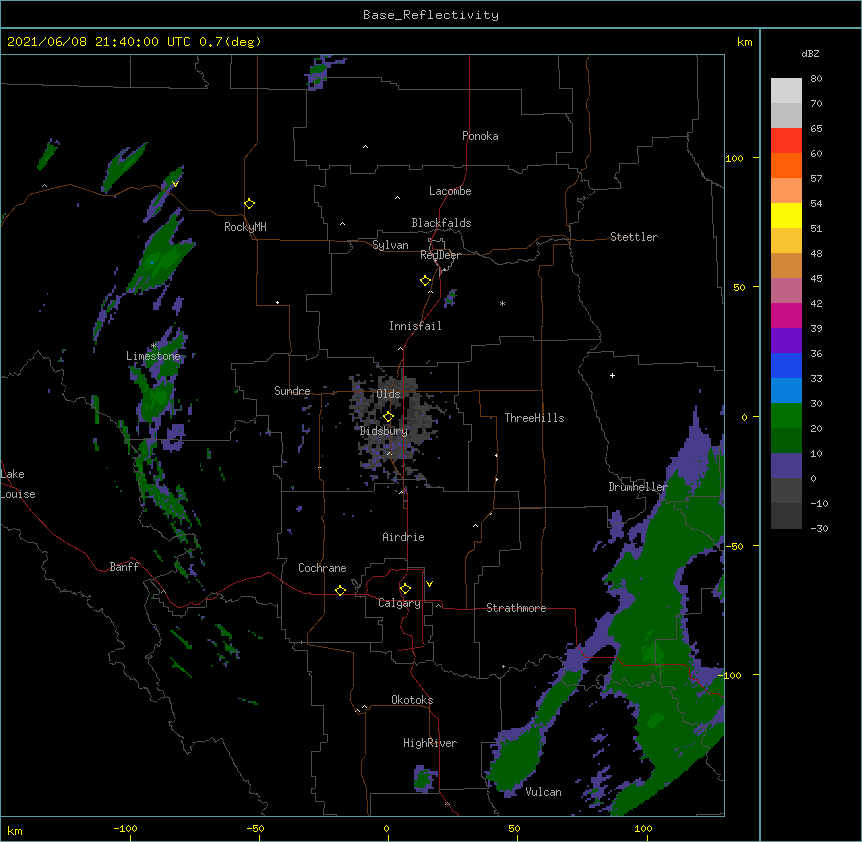Screen dimensions: 862x842
Task: Select the Drumheller label
Action: click(638, 487)
